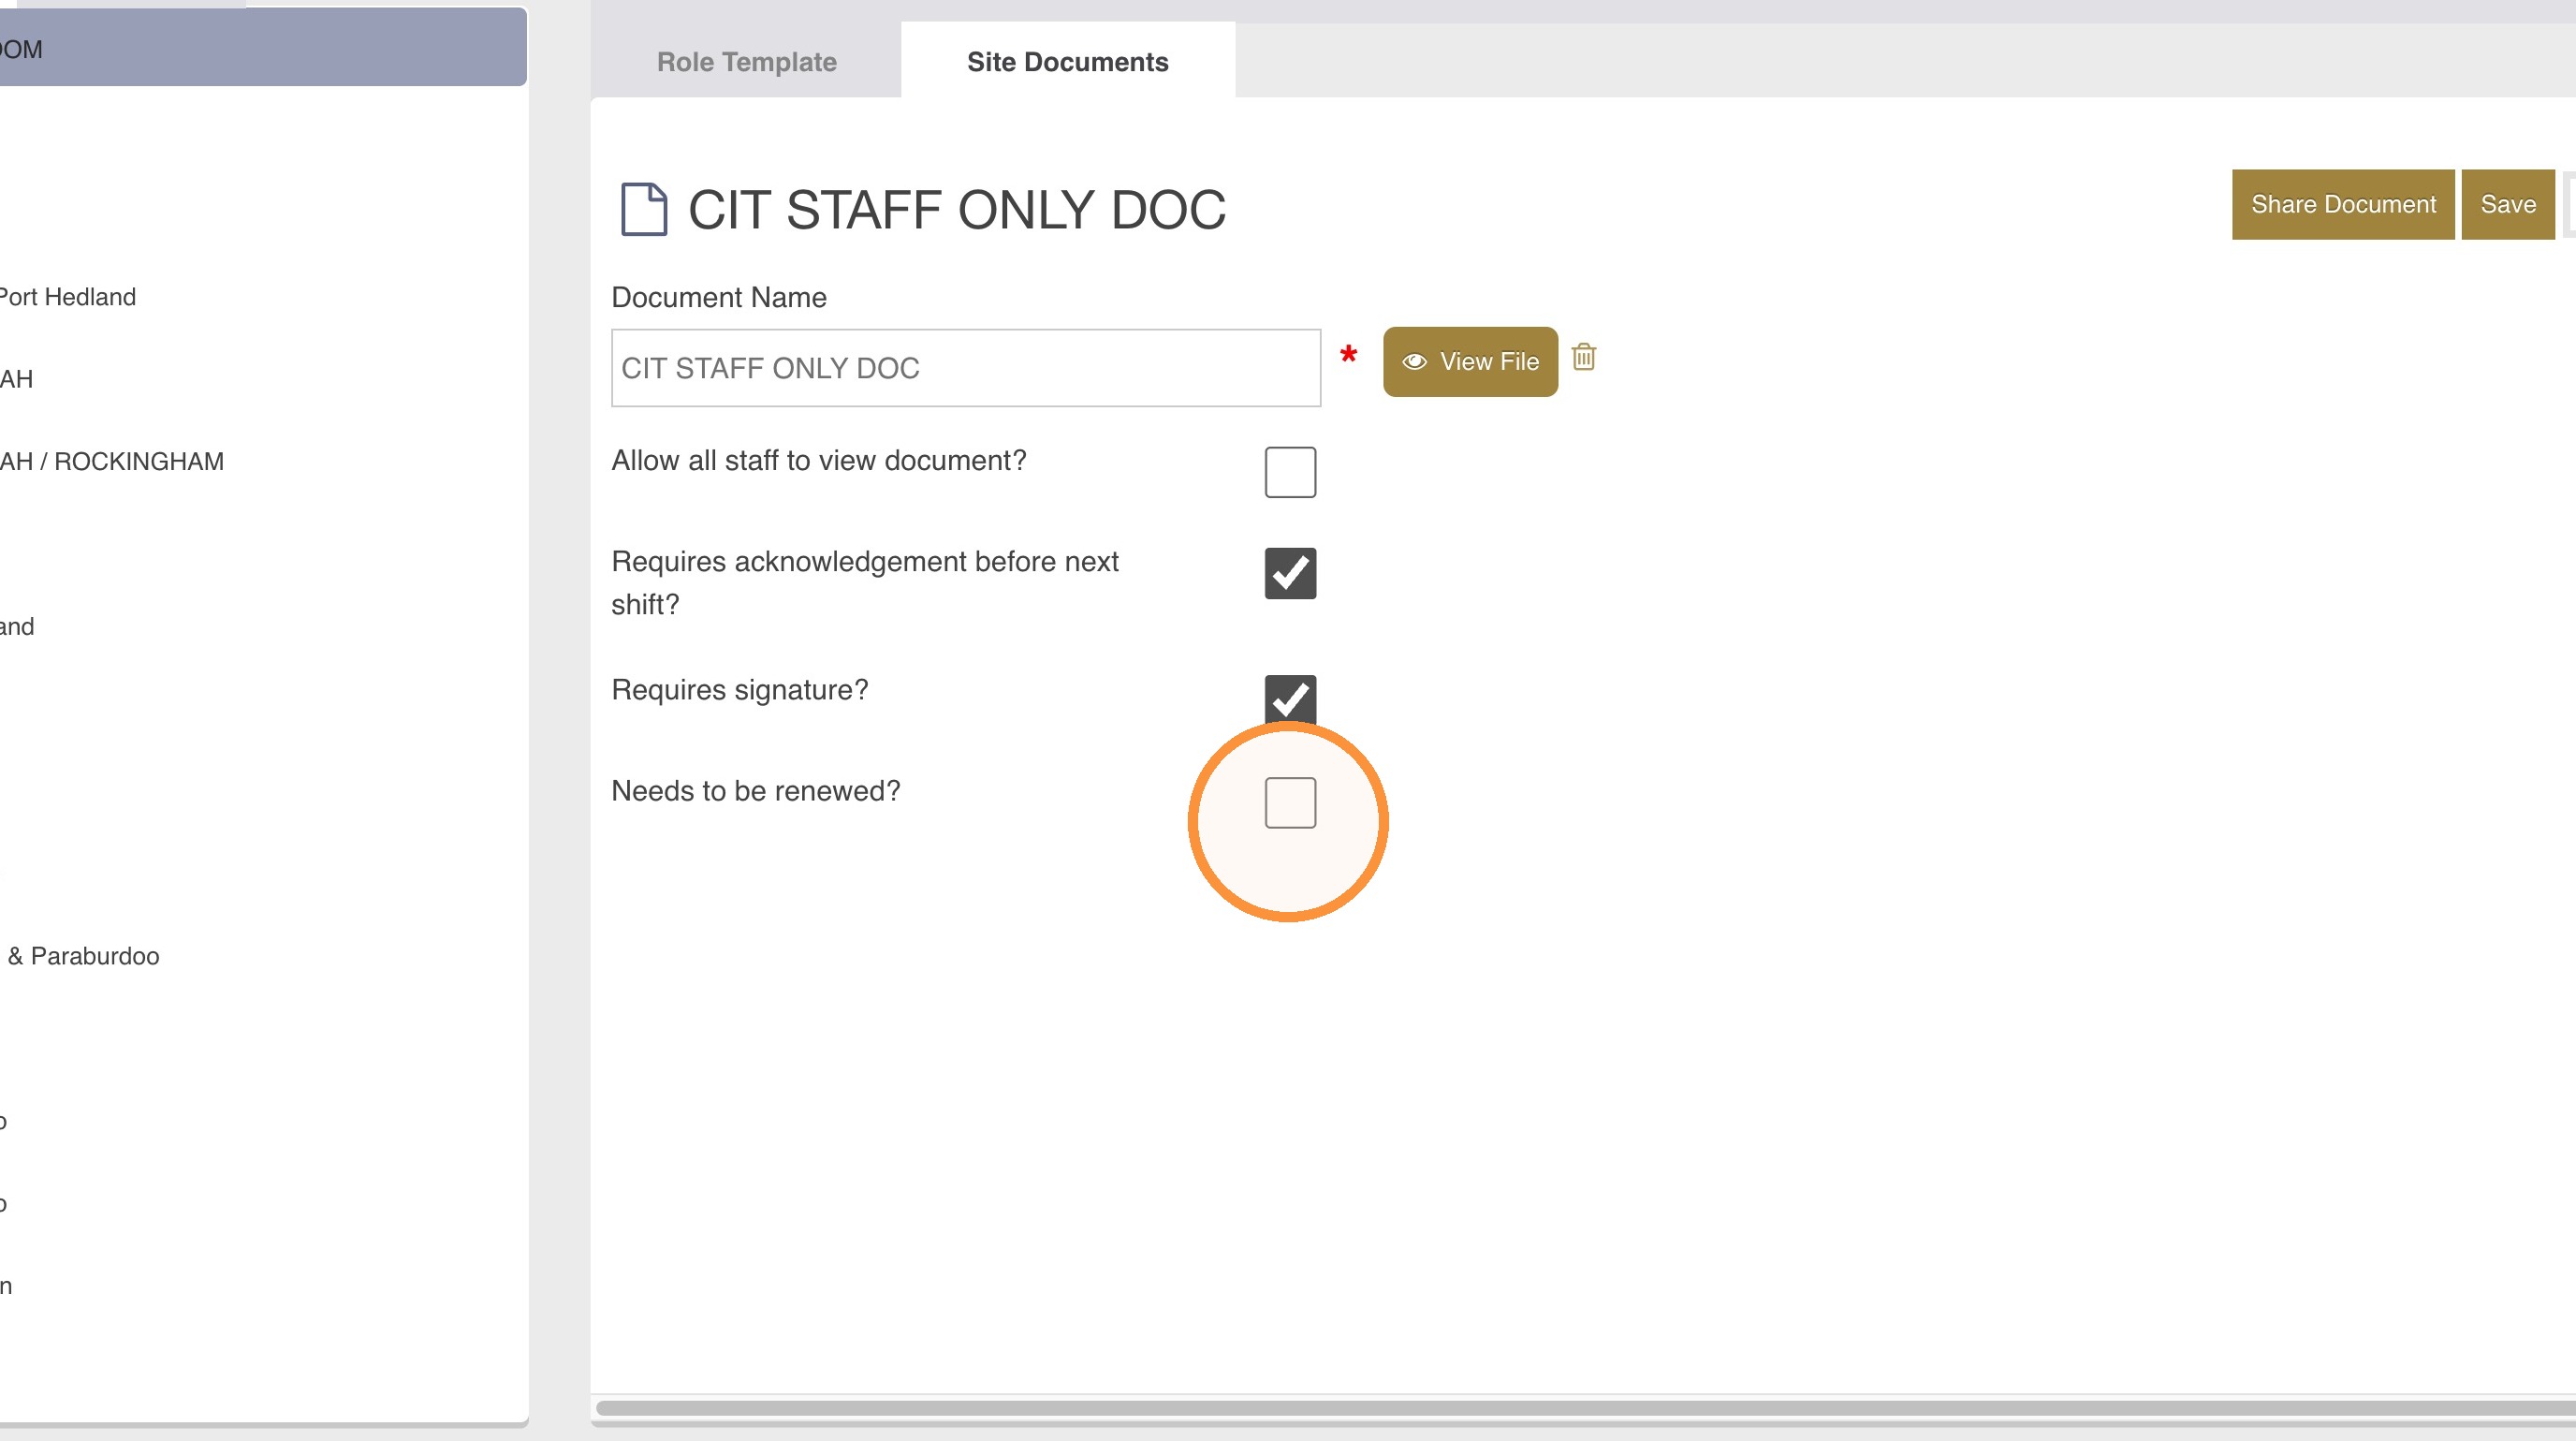Enable Allow all staff to view document

[x=1290, y=472]
